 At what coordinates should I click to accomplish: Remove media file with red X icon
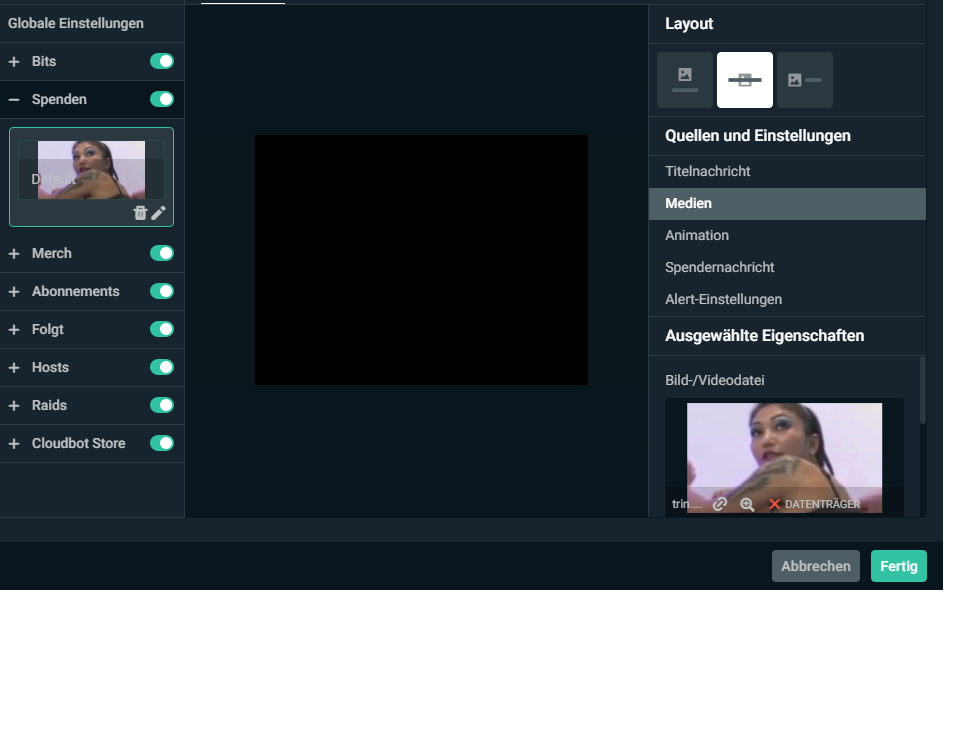tap(774, 504)
